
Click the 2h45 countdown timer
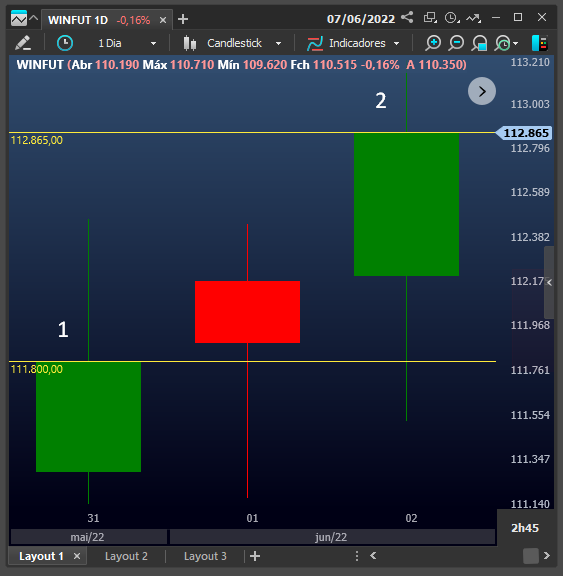tap(525, 528)
